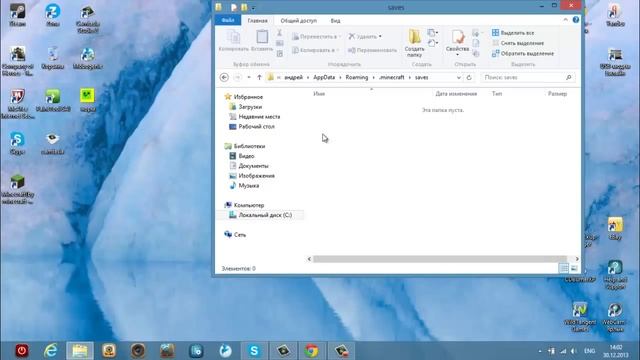The width and height of the screenshot is (640, 360).
Task: Open the Файл (File) menu tab
Action: 228,20
